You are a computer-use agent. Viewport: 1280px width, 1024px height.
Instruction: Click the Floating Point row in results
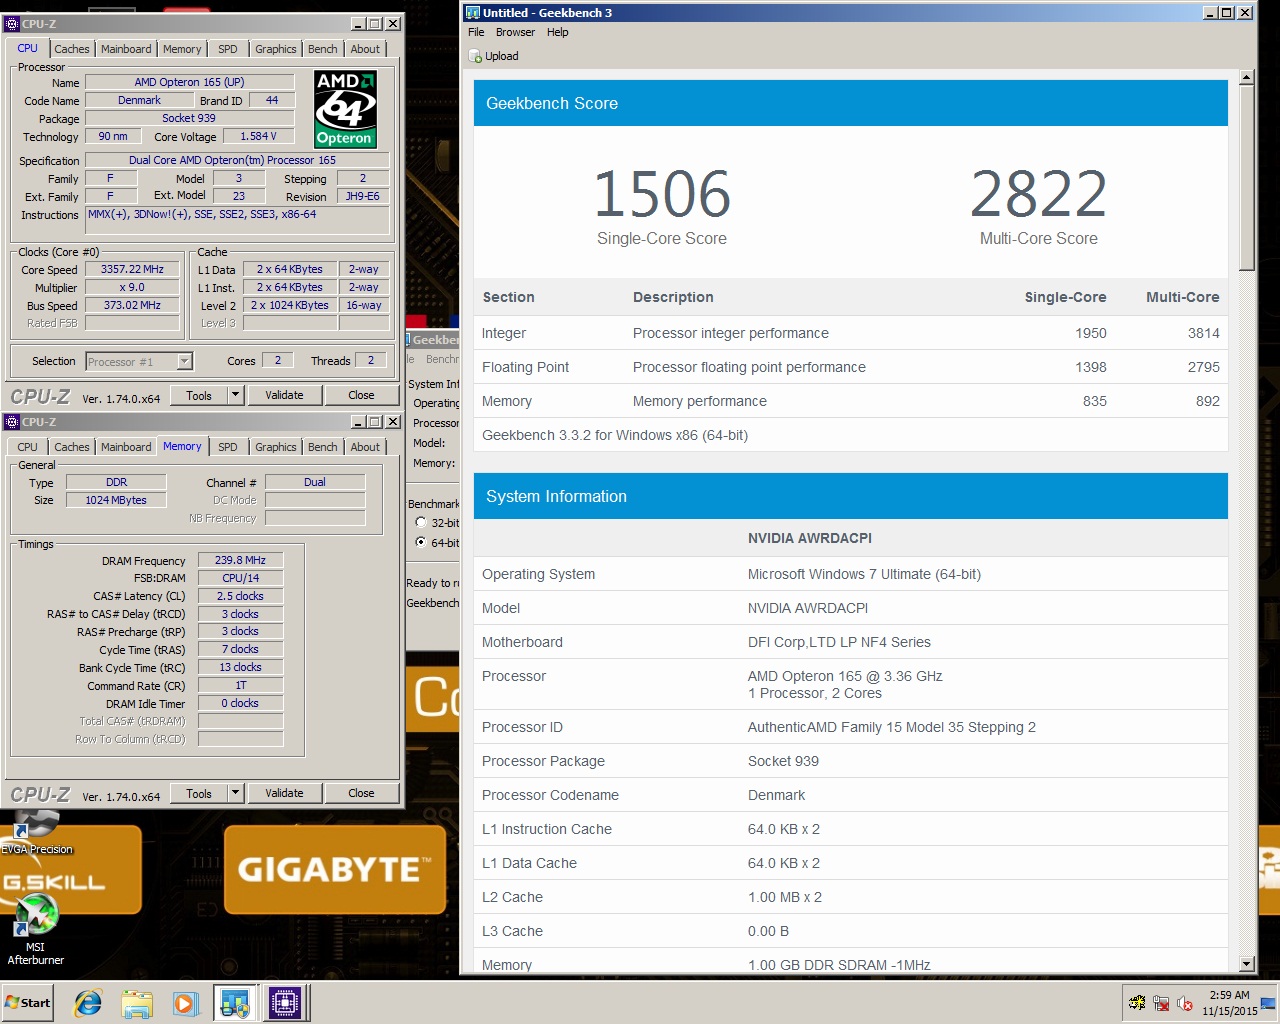click(x=851, y=367)
